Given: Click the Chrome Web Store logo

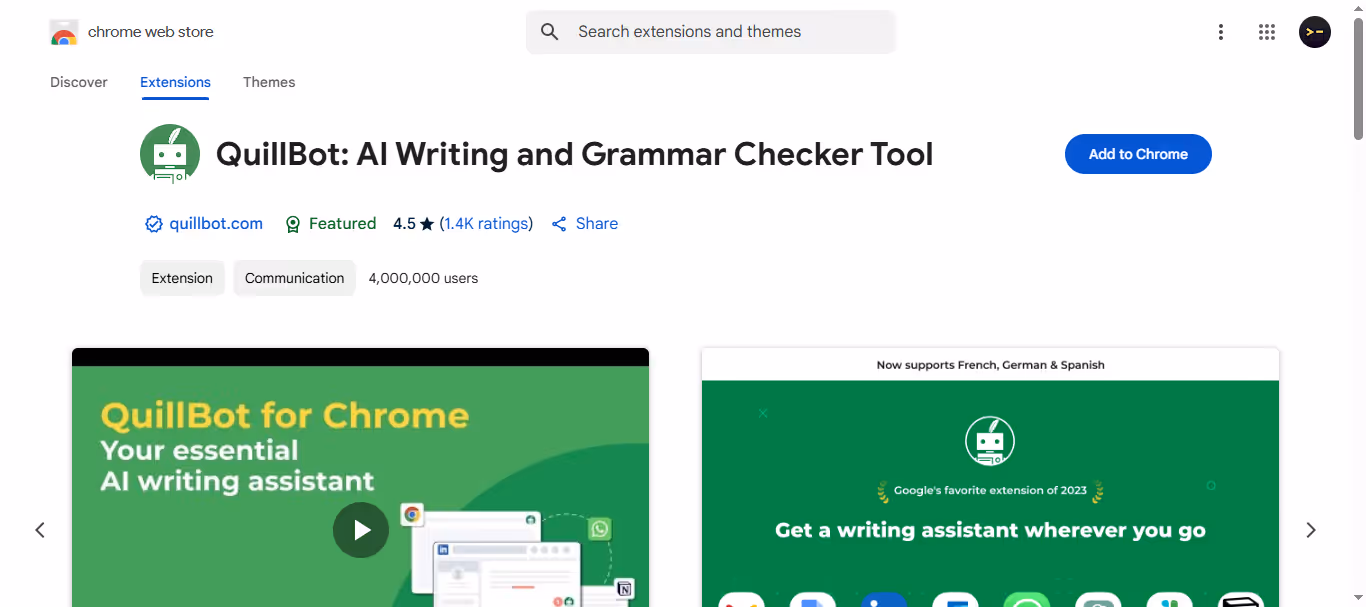Looking at the screenshot, I should click(x=64, y=32).
